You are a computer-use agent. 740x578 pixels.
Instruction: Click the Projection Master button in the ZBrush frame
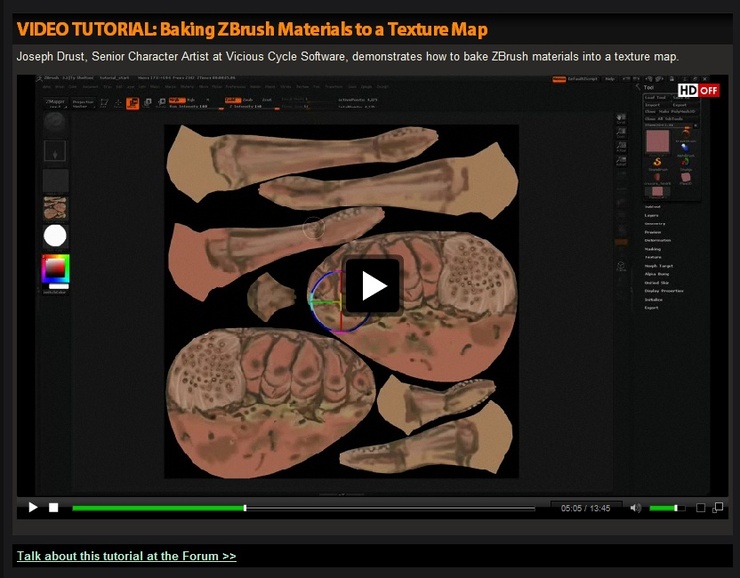point(83,103)
